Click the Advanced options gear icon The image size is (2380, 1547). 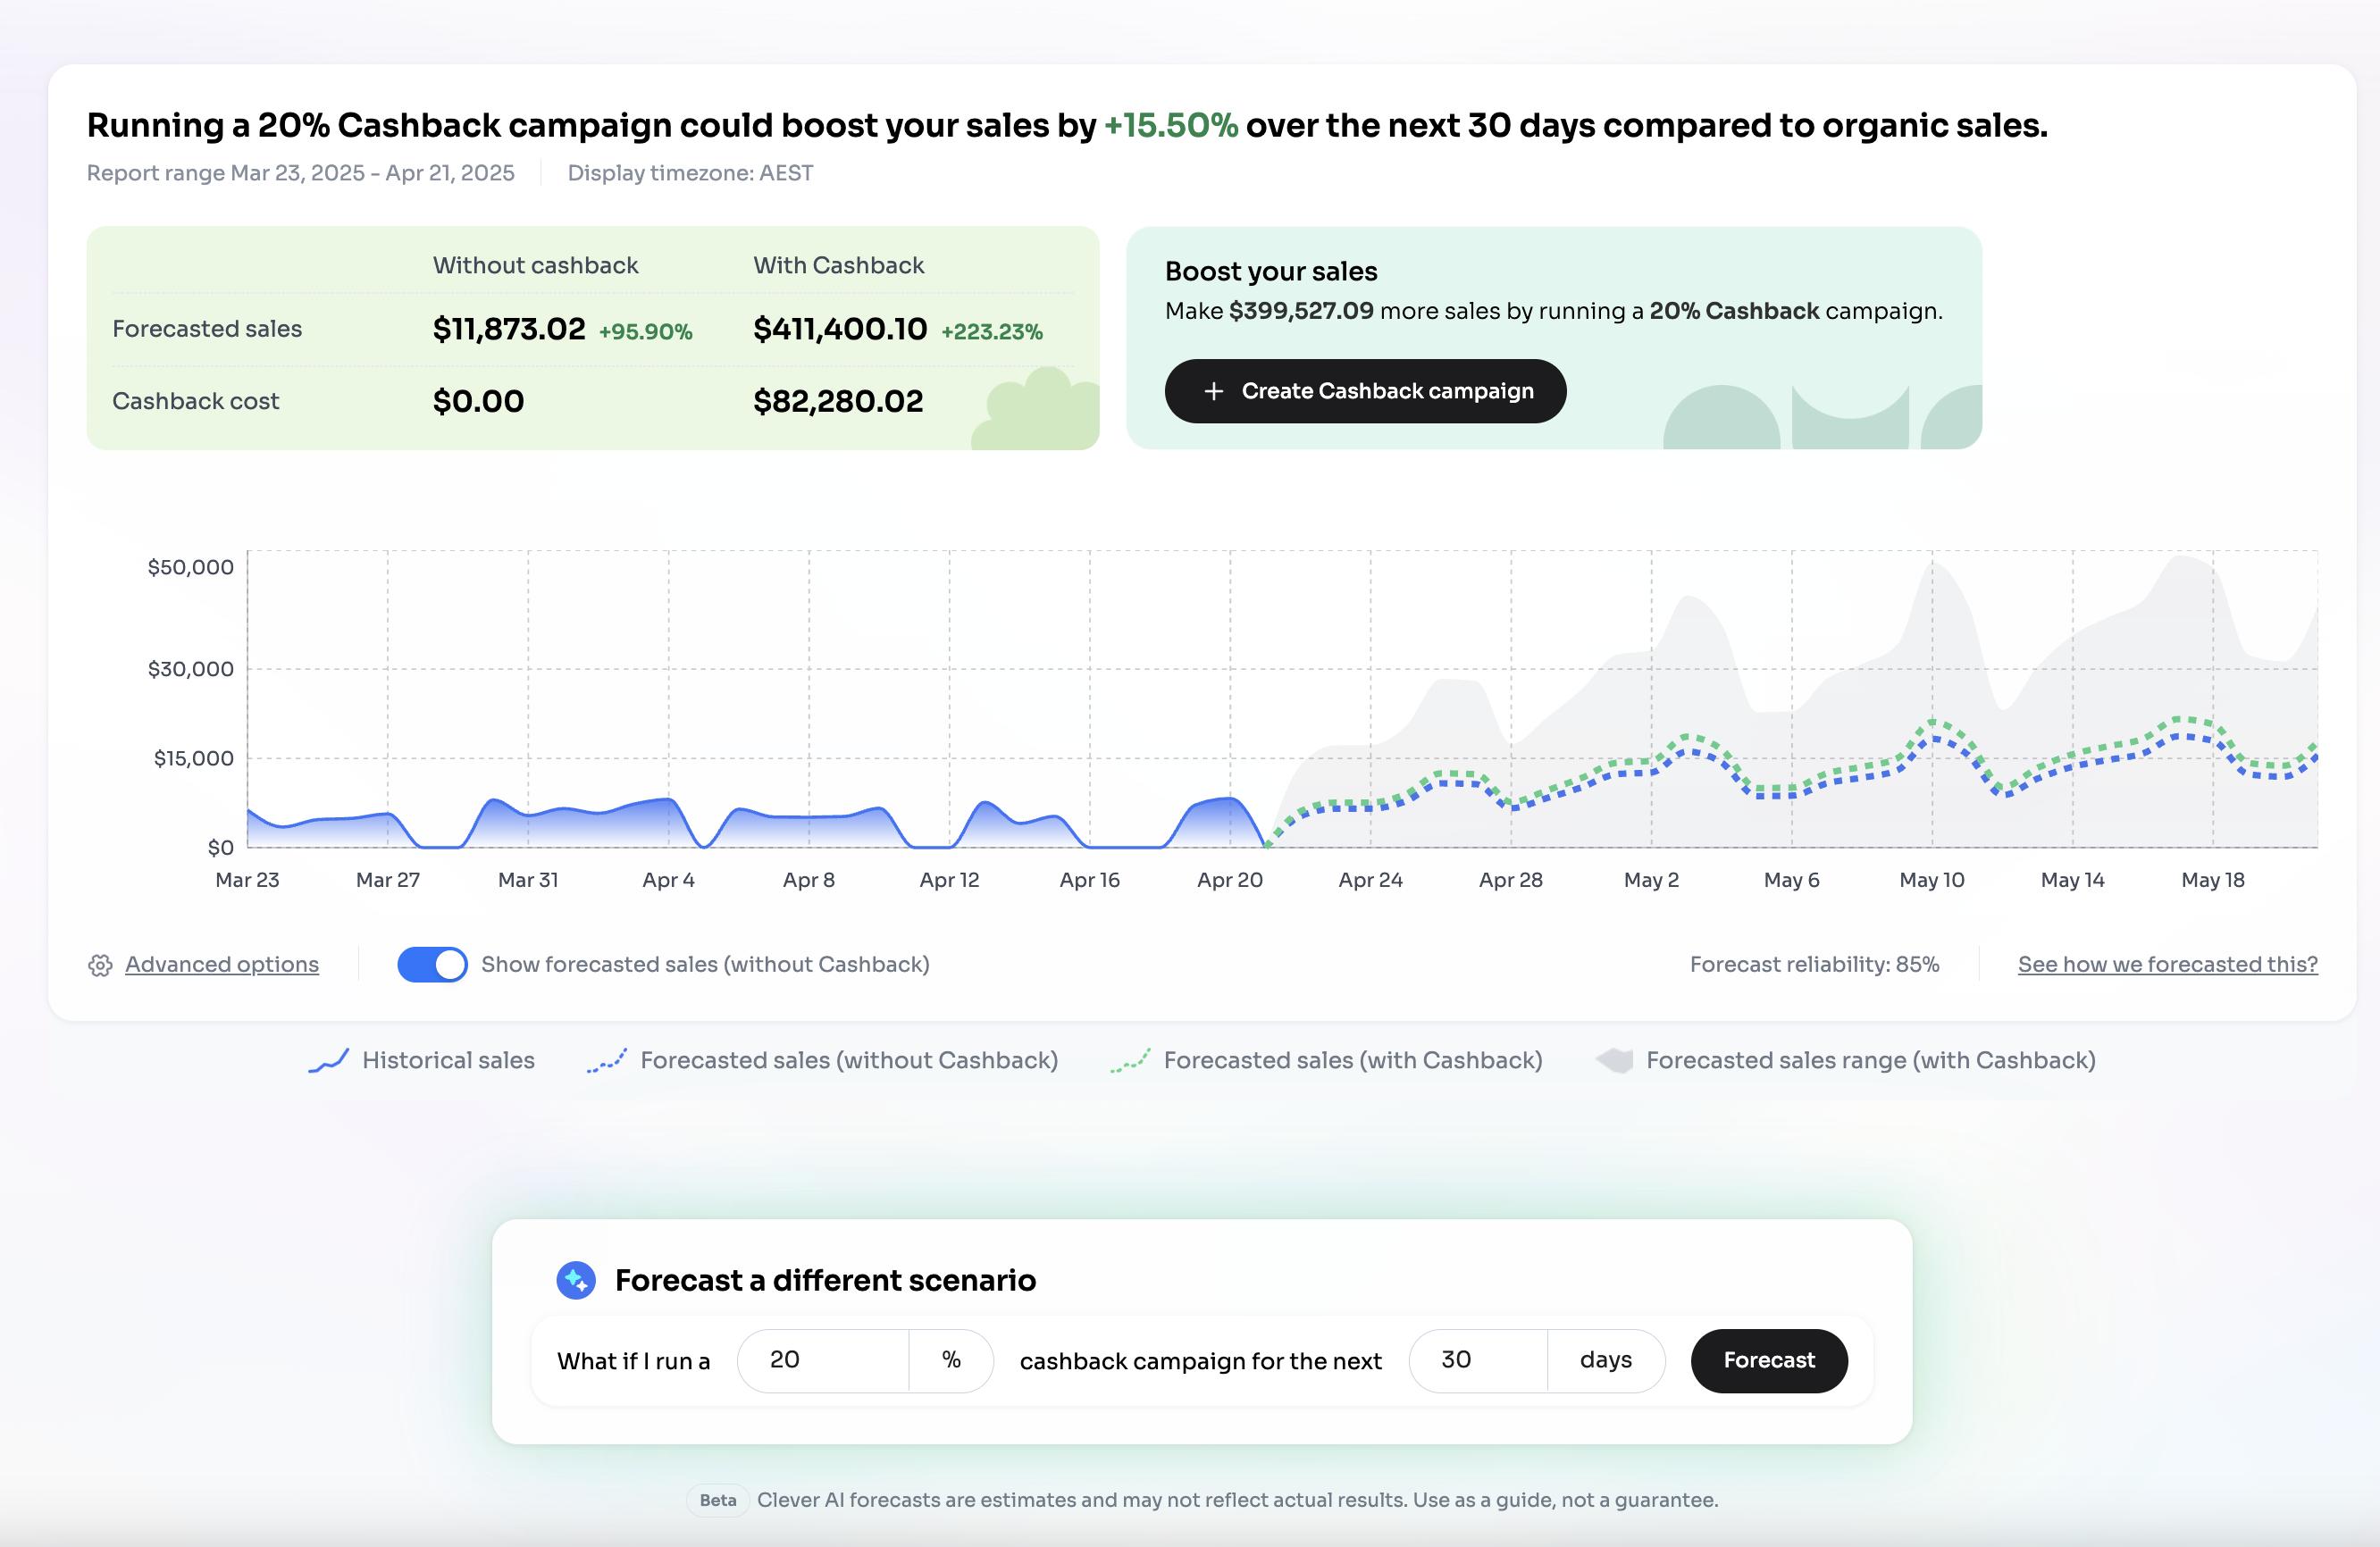pos(100,965)
